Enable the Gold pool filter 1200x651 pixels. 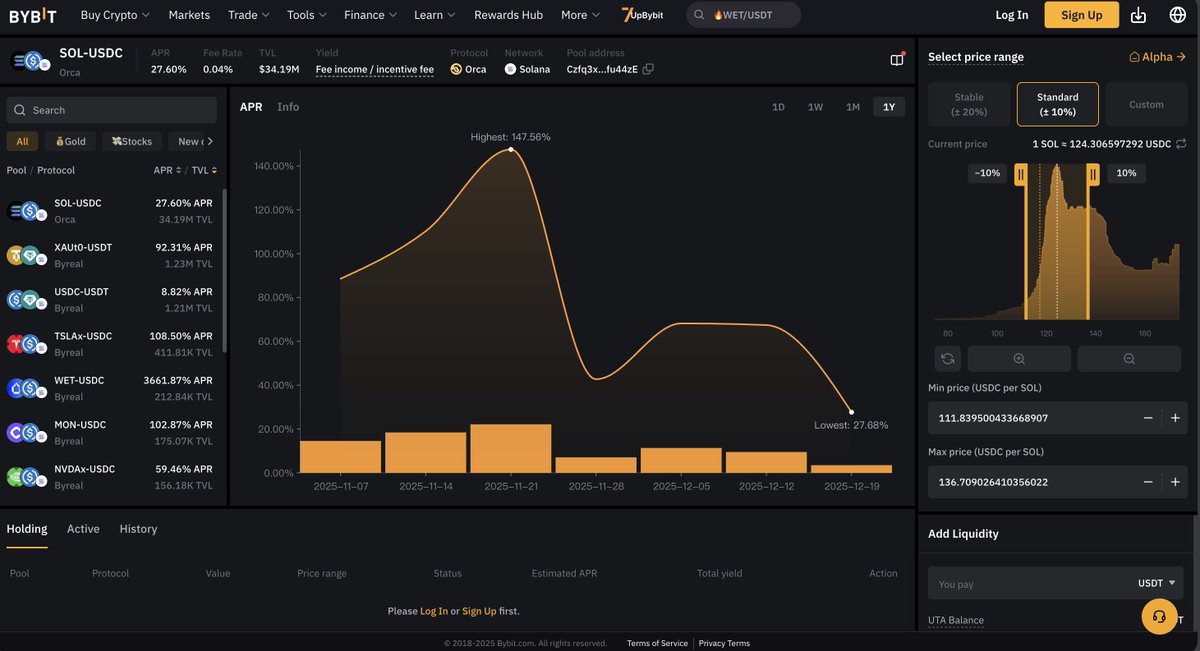pyautogui.click(x=69, y=140)
